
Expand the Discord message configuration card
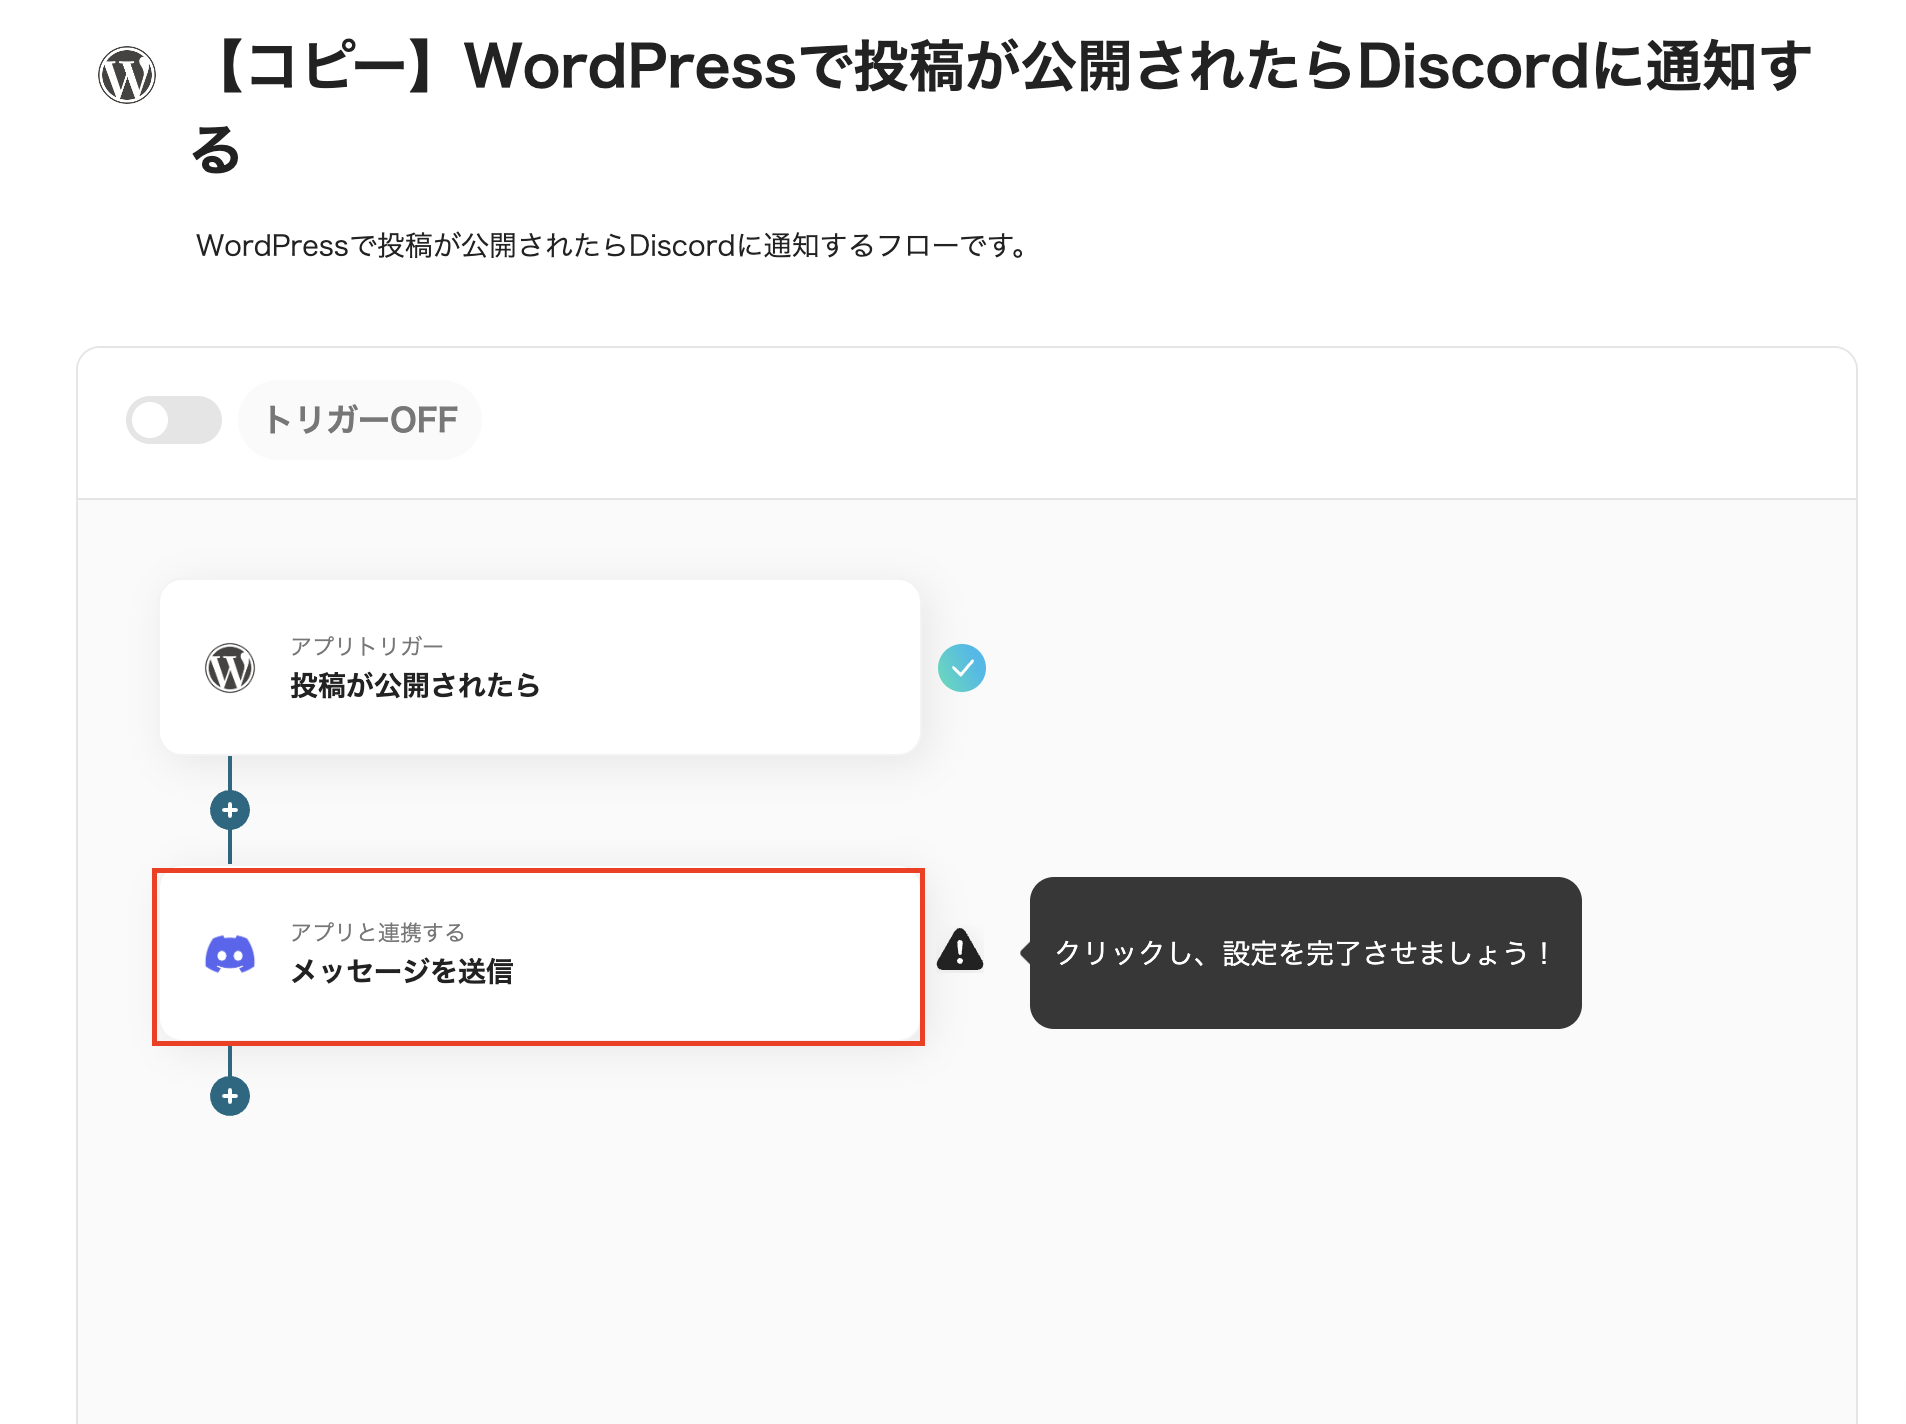[540, 953]
